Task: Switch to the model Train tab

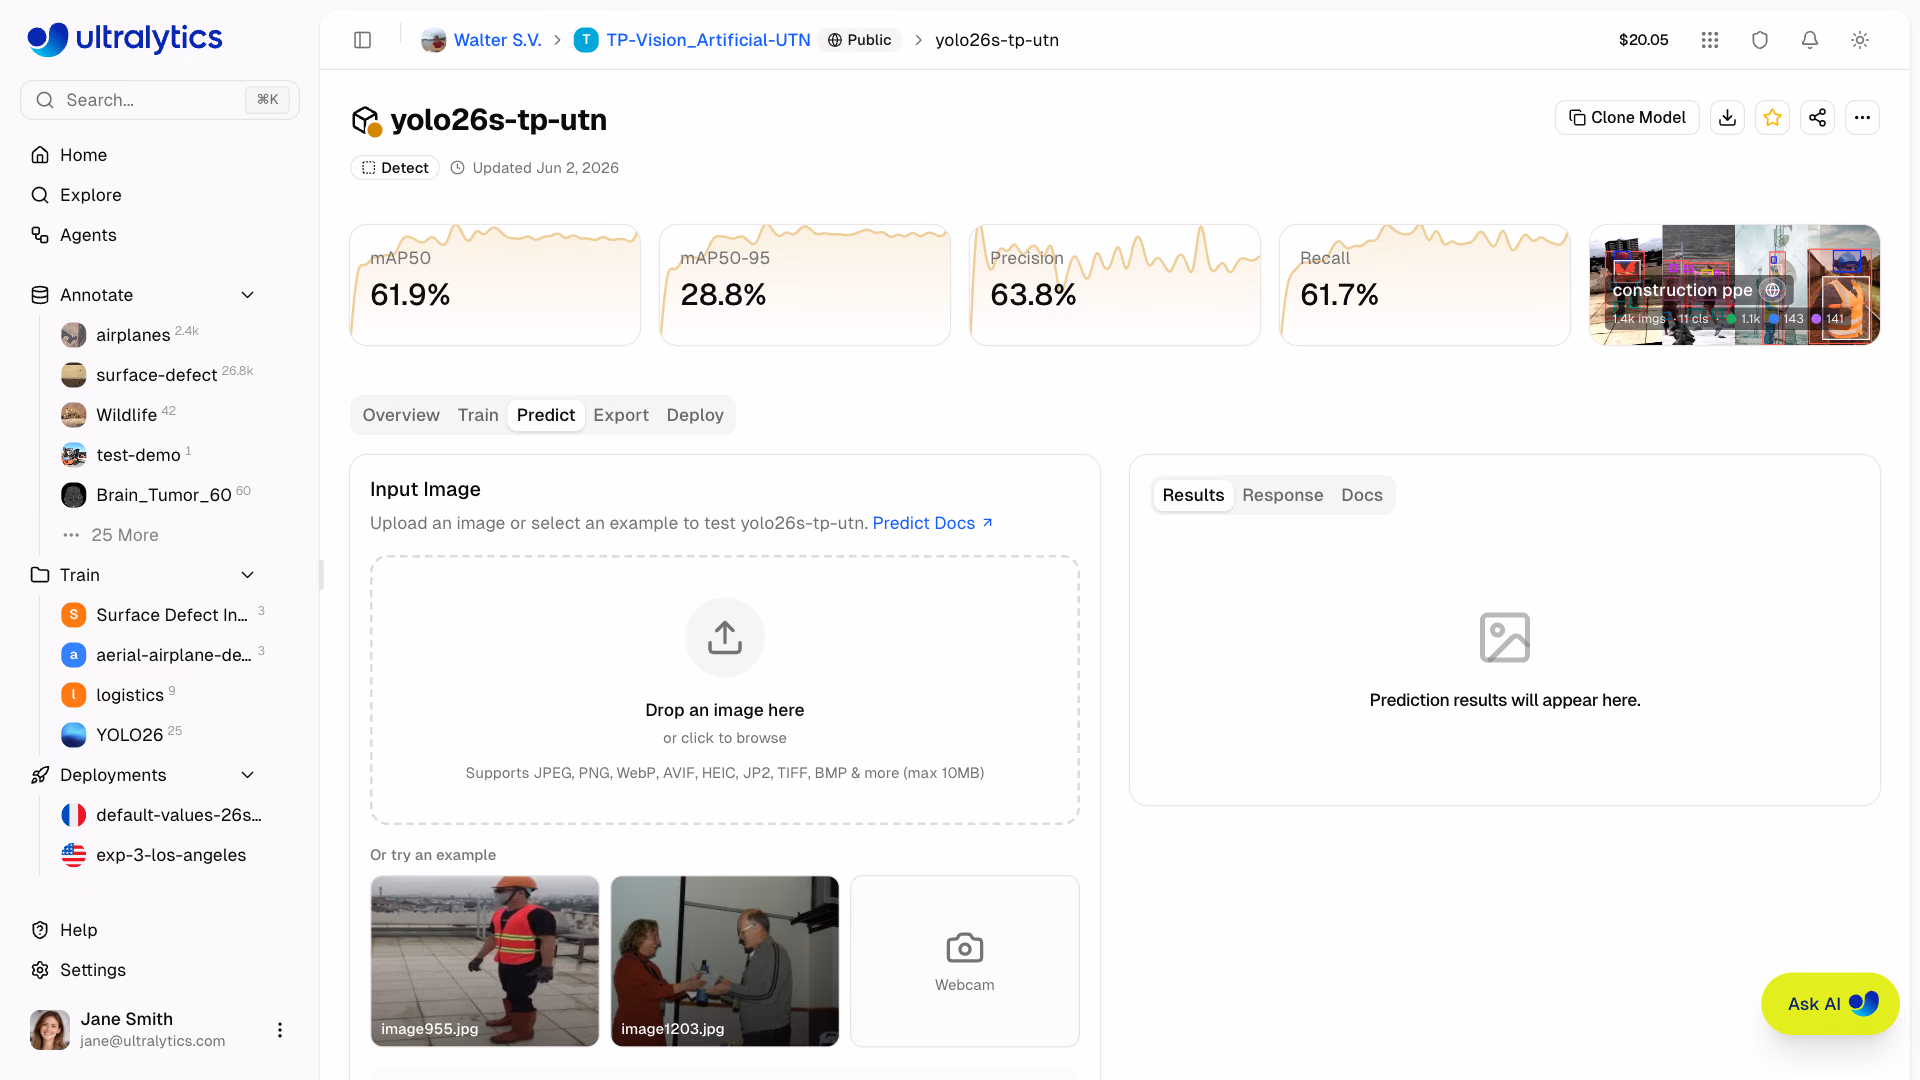Action: [x=478, y=415]
